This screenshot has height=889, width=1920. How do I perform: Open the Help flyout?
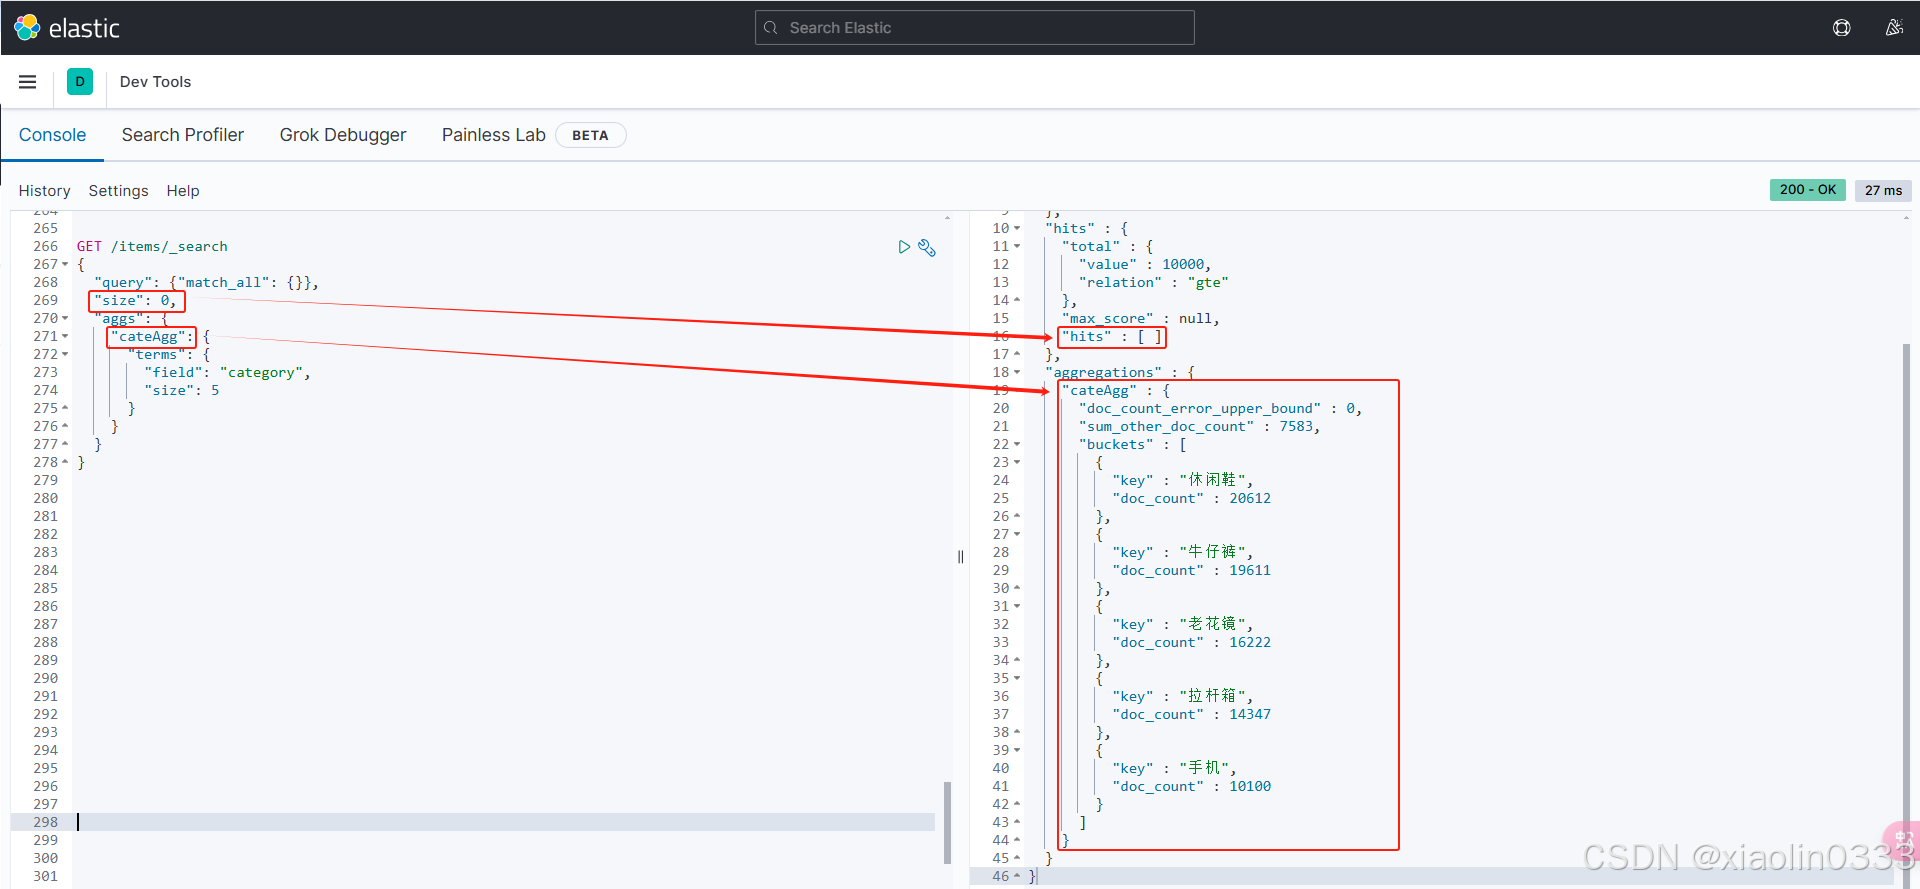coord(183,191)
